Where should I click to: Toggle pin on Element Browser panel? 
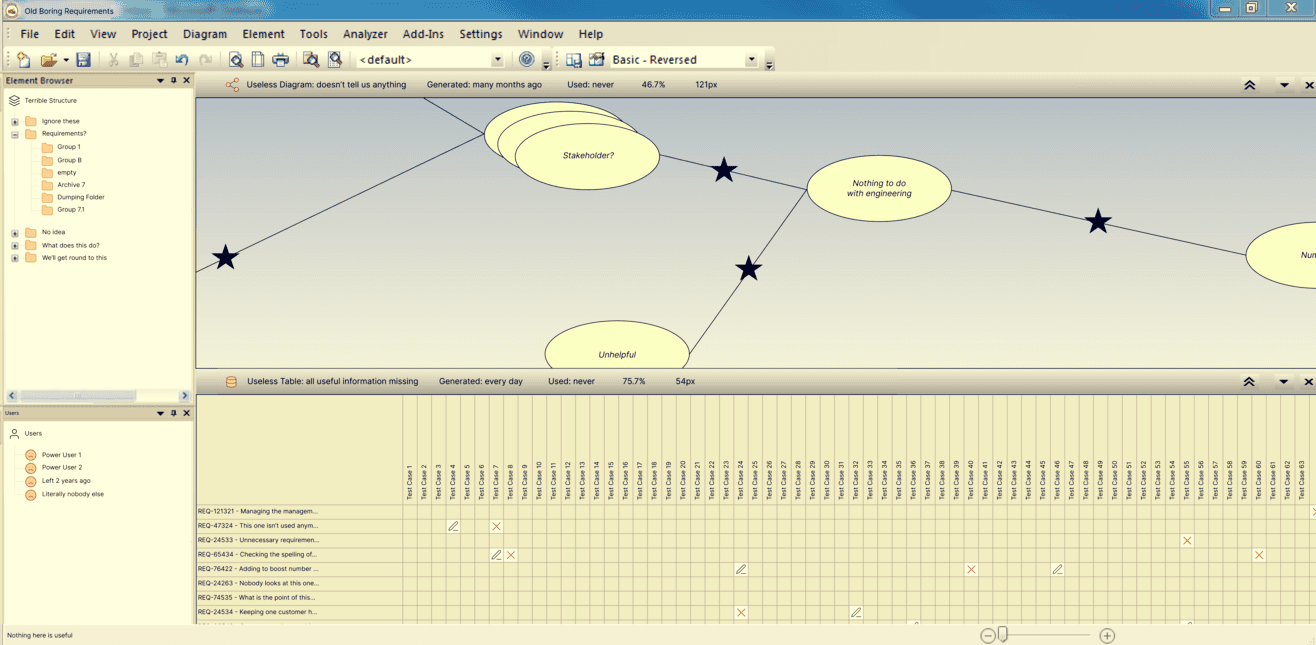pos(173,81)
